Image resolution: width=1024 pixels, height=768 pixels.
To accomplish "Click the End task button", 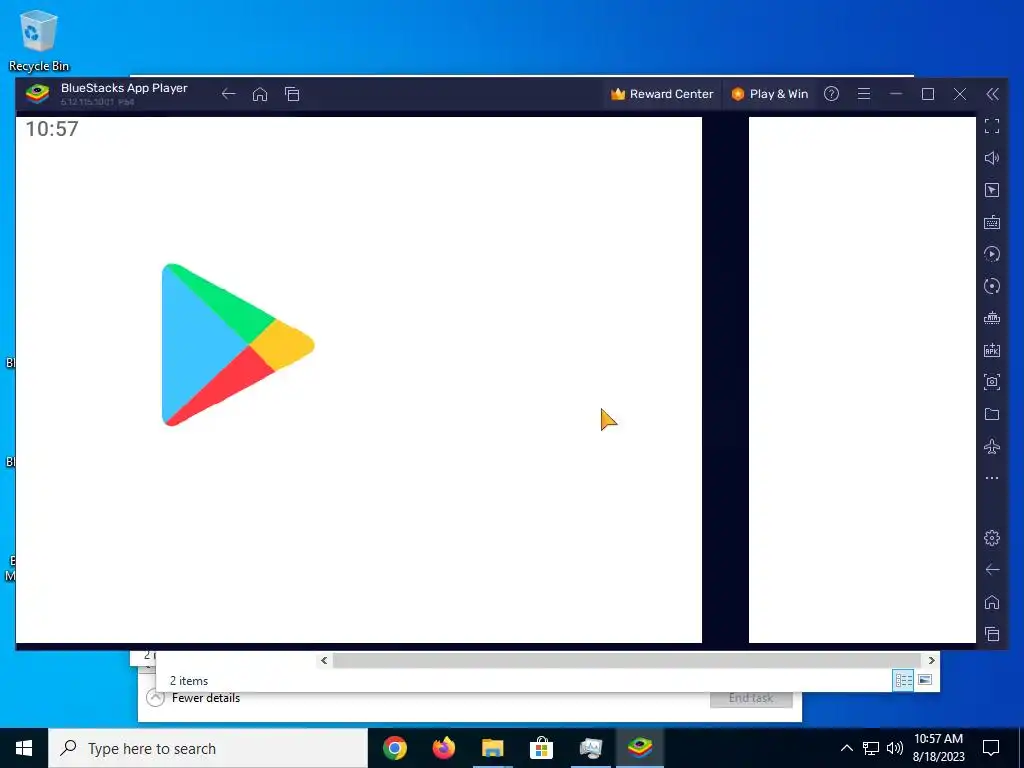I will pos(751,698).
